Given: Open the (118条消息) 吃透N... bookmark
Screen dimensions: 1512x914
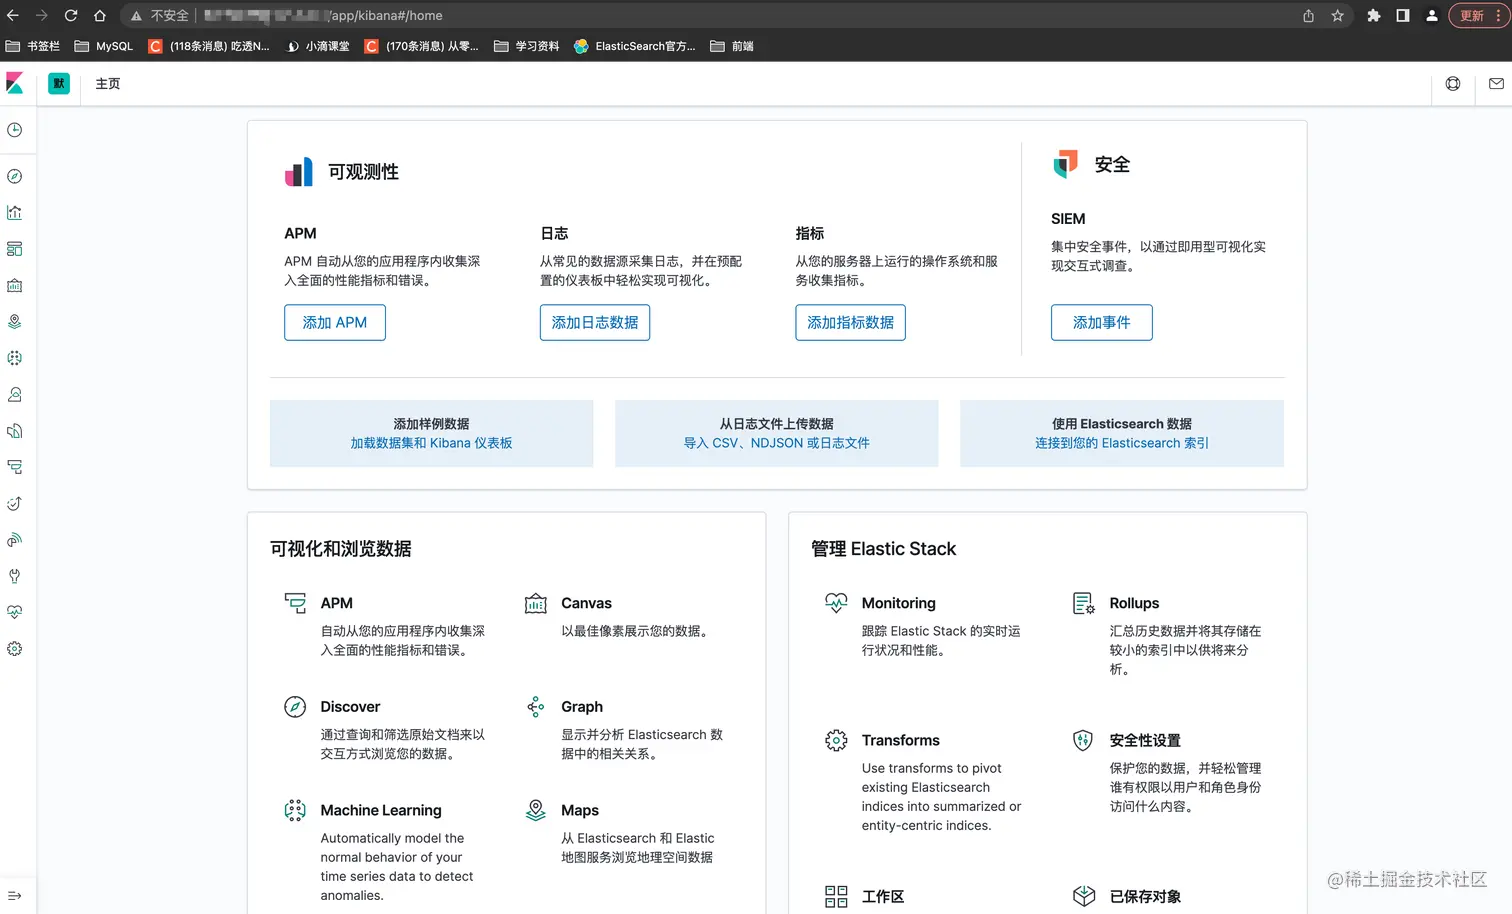Looking at the screenshot, I should (209, 46).
